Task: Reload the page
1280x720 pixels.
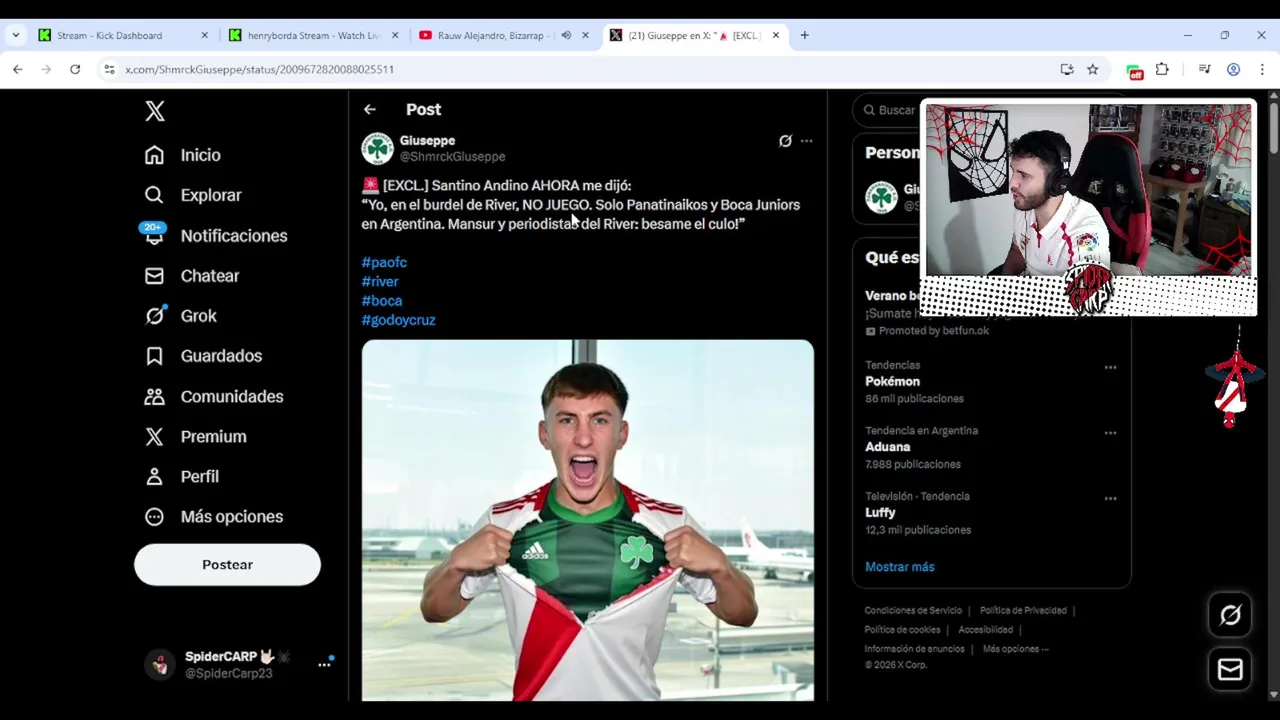Action: (x=75, y=69)
